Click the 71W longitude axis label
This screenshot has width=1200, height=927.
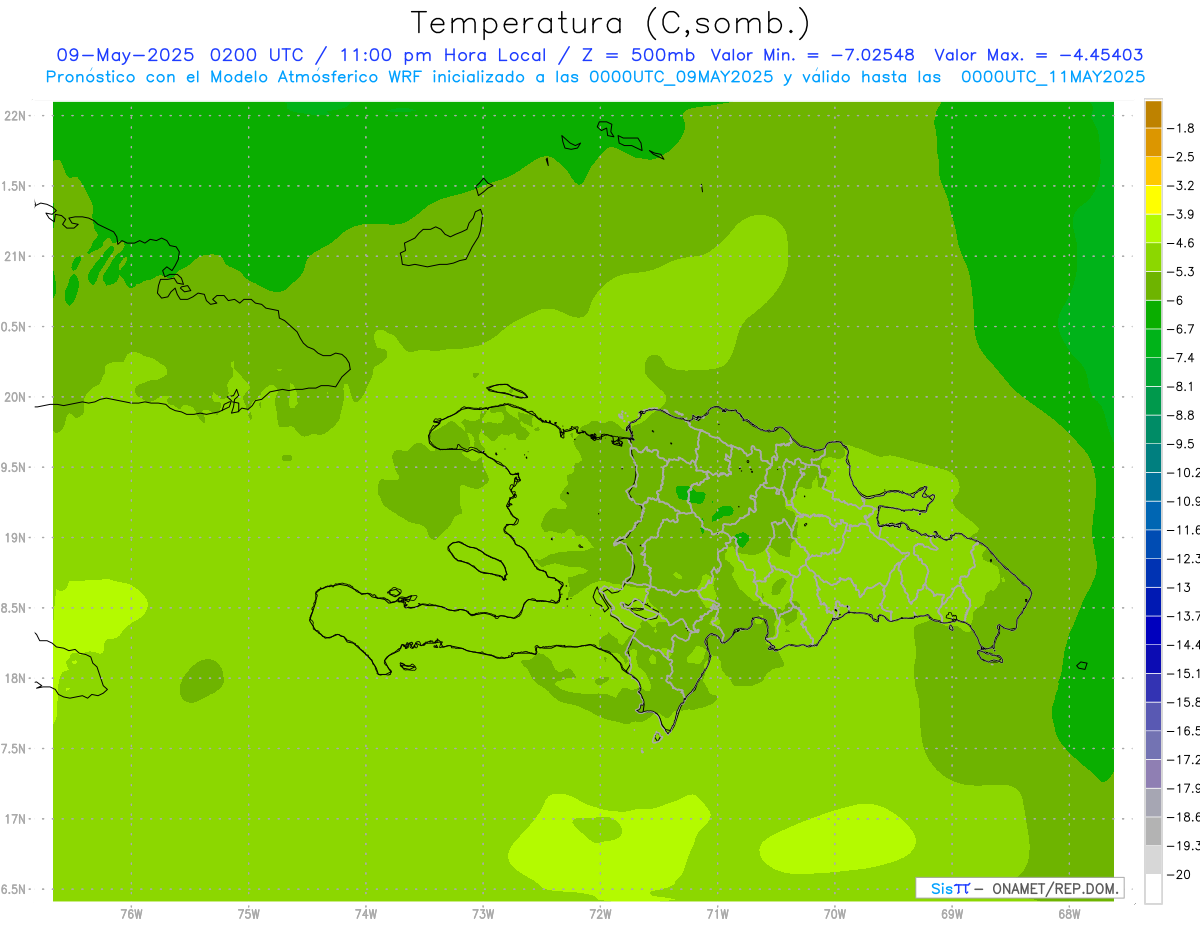pos(717,914)
